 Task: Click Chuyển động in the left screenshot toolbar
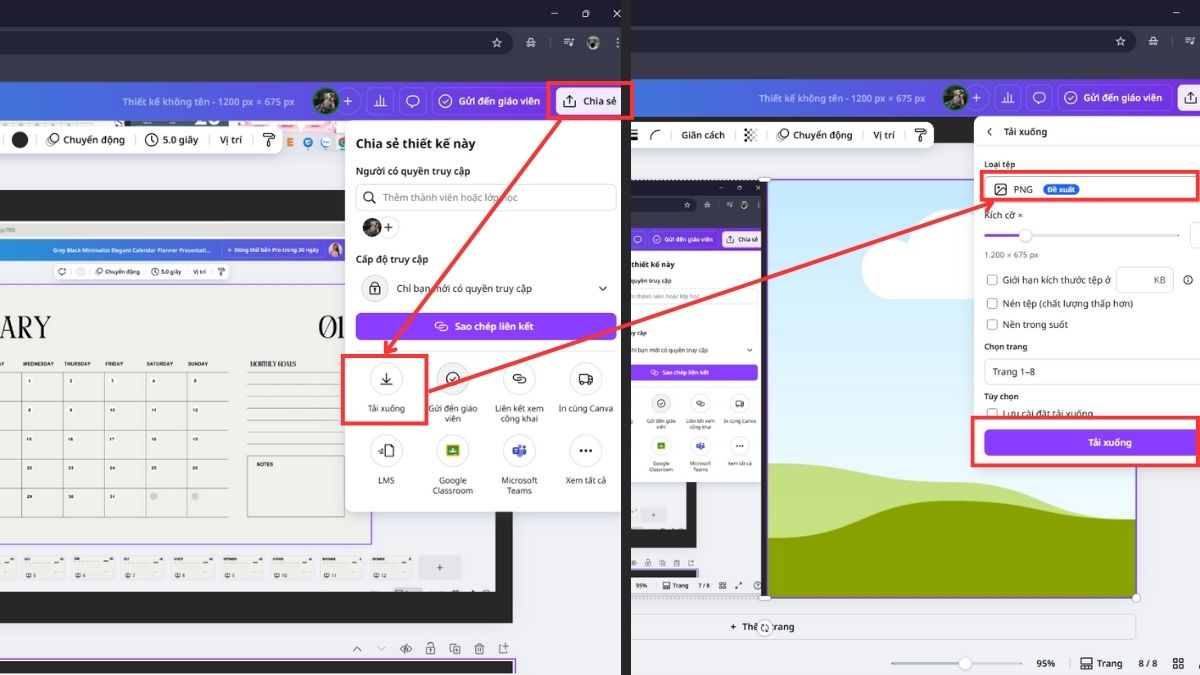click(x=86, y=140)
